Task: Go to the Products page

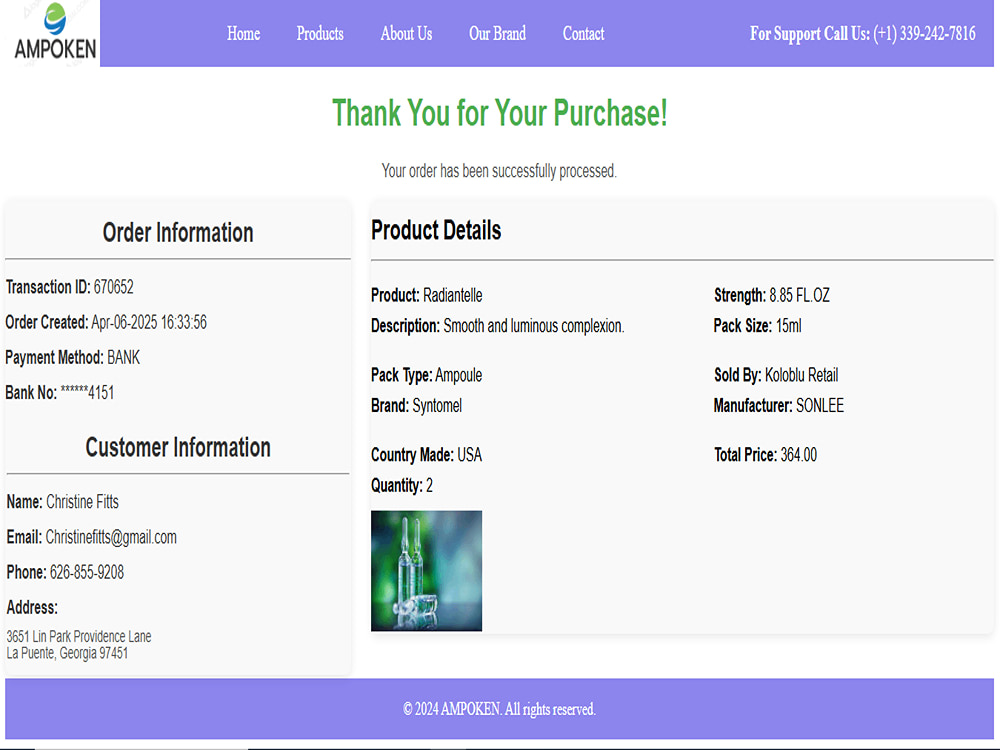Action: pyautogui.click(x=320, y=34)
